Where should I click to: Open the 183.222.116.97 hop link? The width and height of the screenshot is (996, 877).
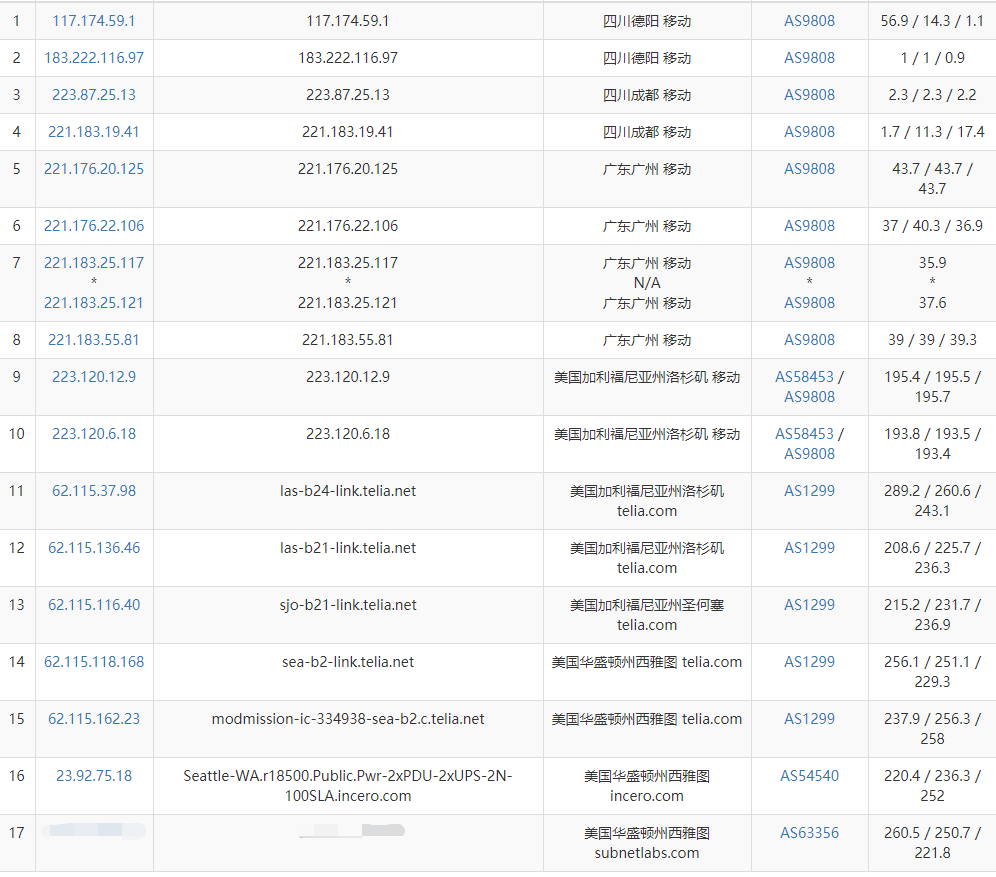[93, 58]
